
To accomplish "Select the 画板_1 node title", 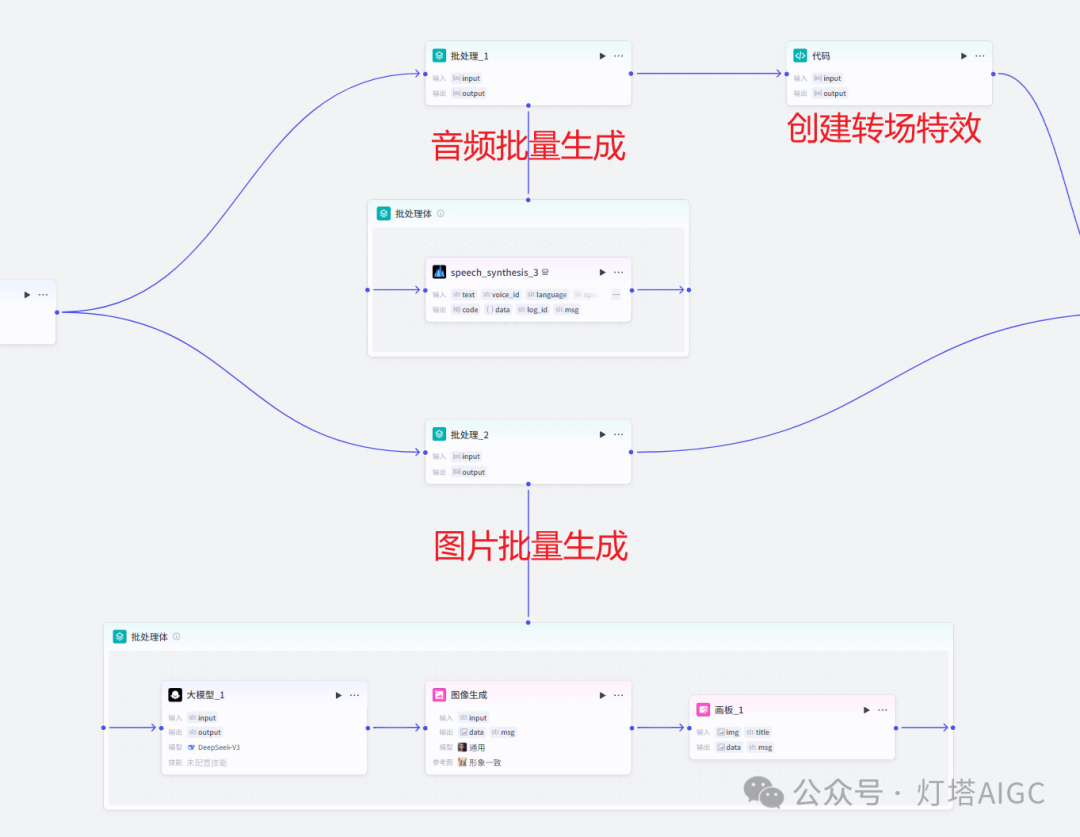I will click(x=729, y=710).
